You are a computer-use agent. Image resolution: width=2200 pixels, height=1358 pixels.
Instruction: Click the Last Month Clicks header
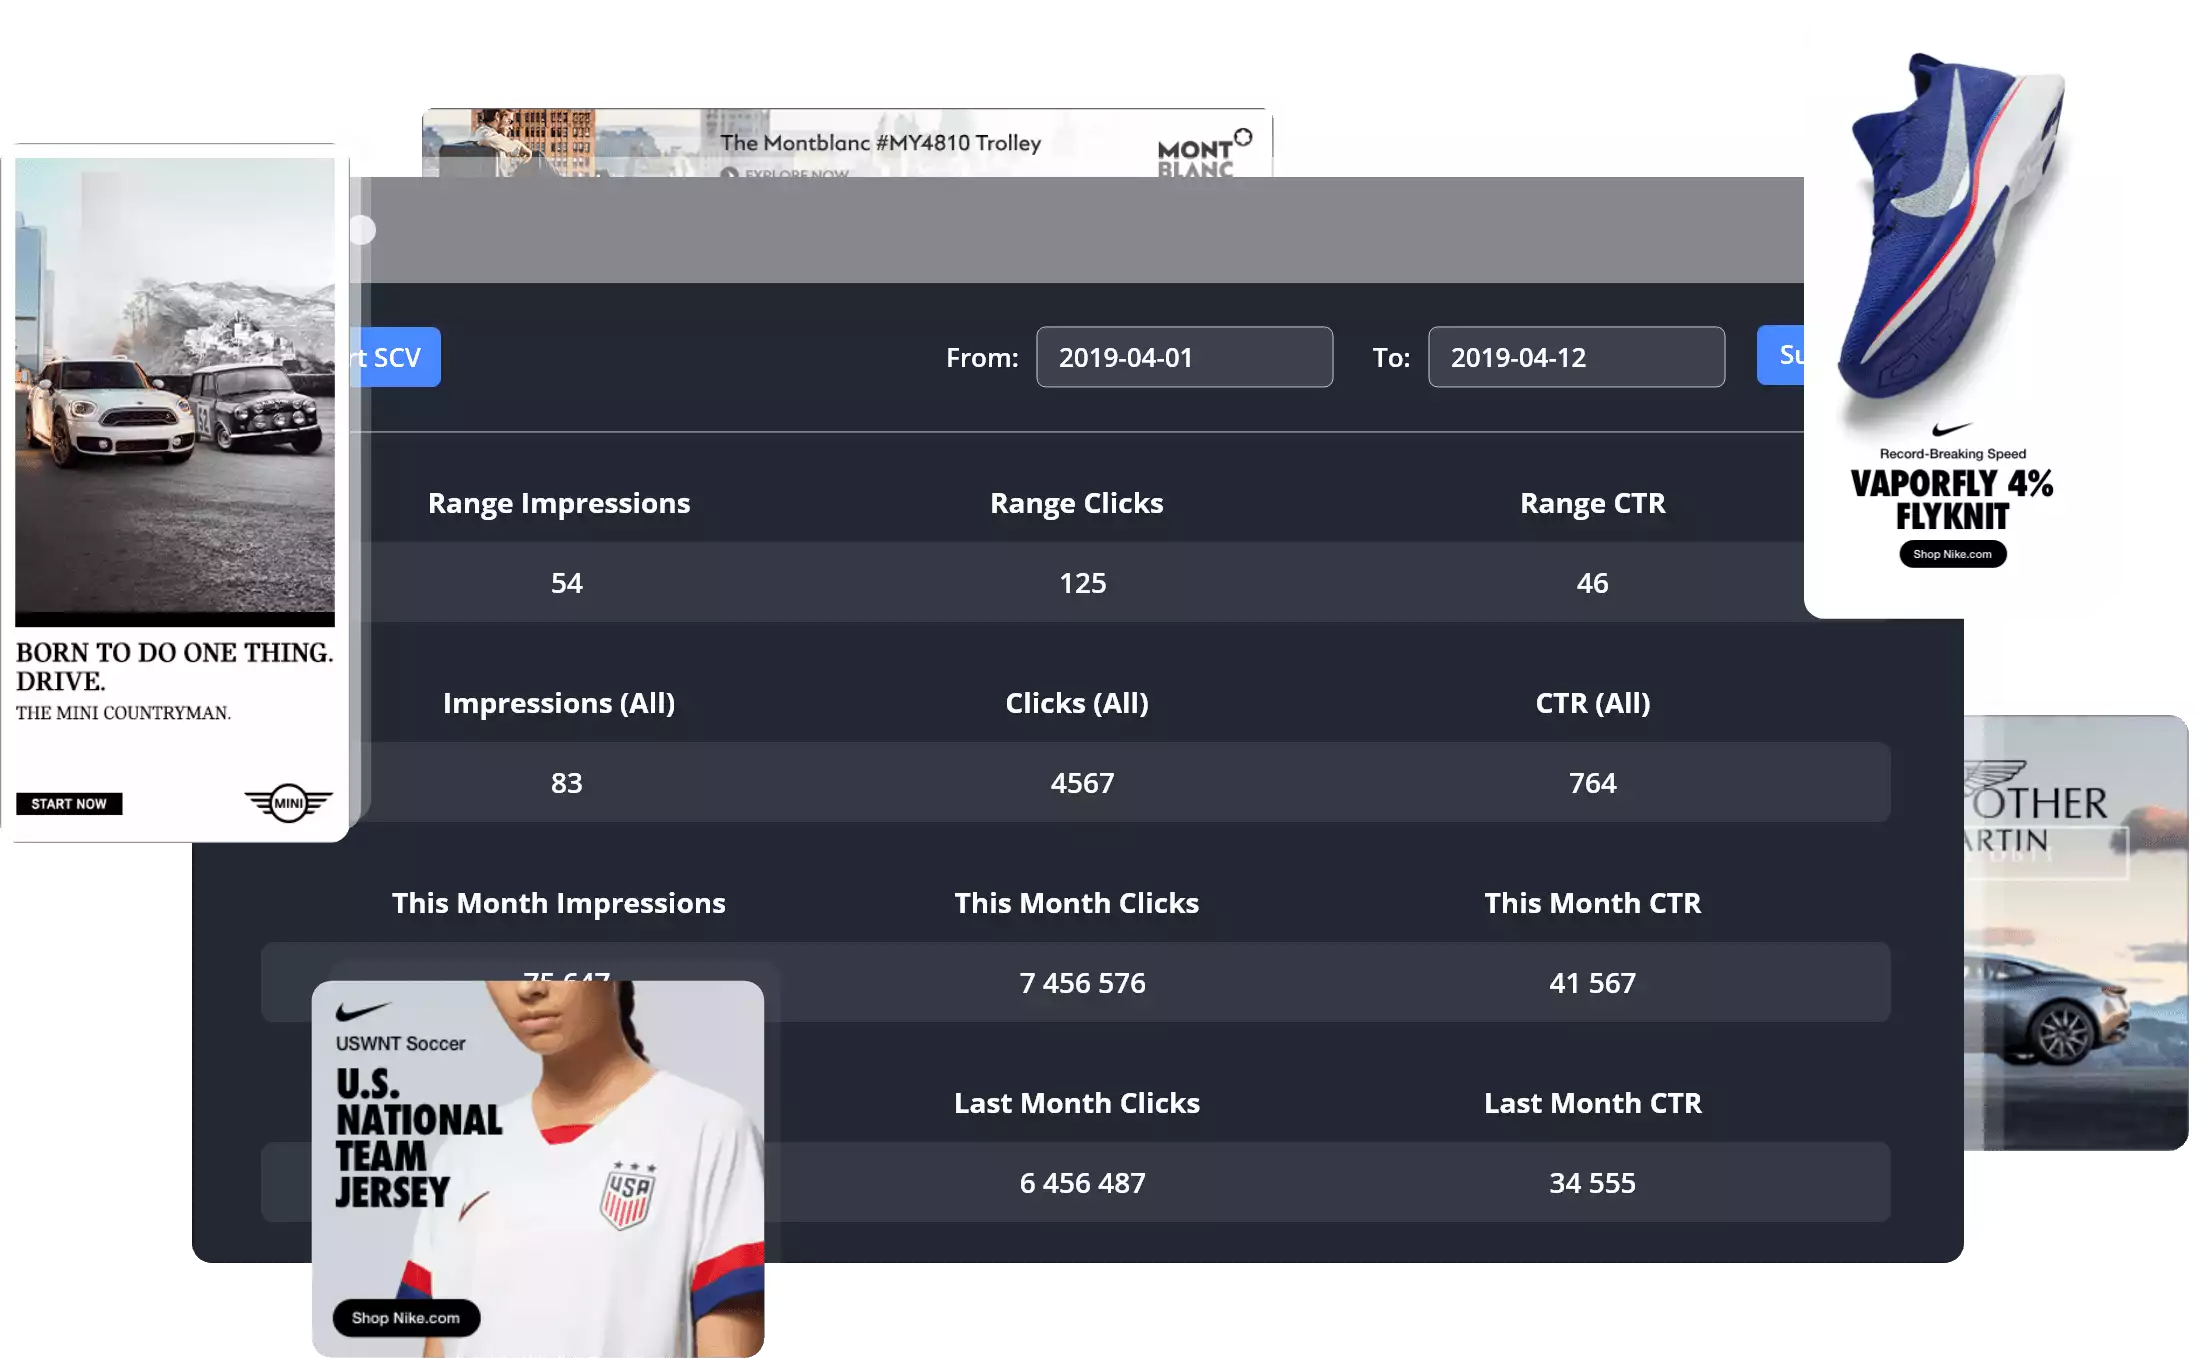[1077, 1103]
